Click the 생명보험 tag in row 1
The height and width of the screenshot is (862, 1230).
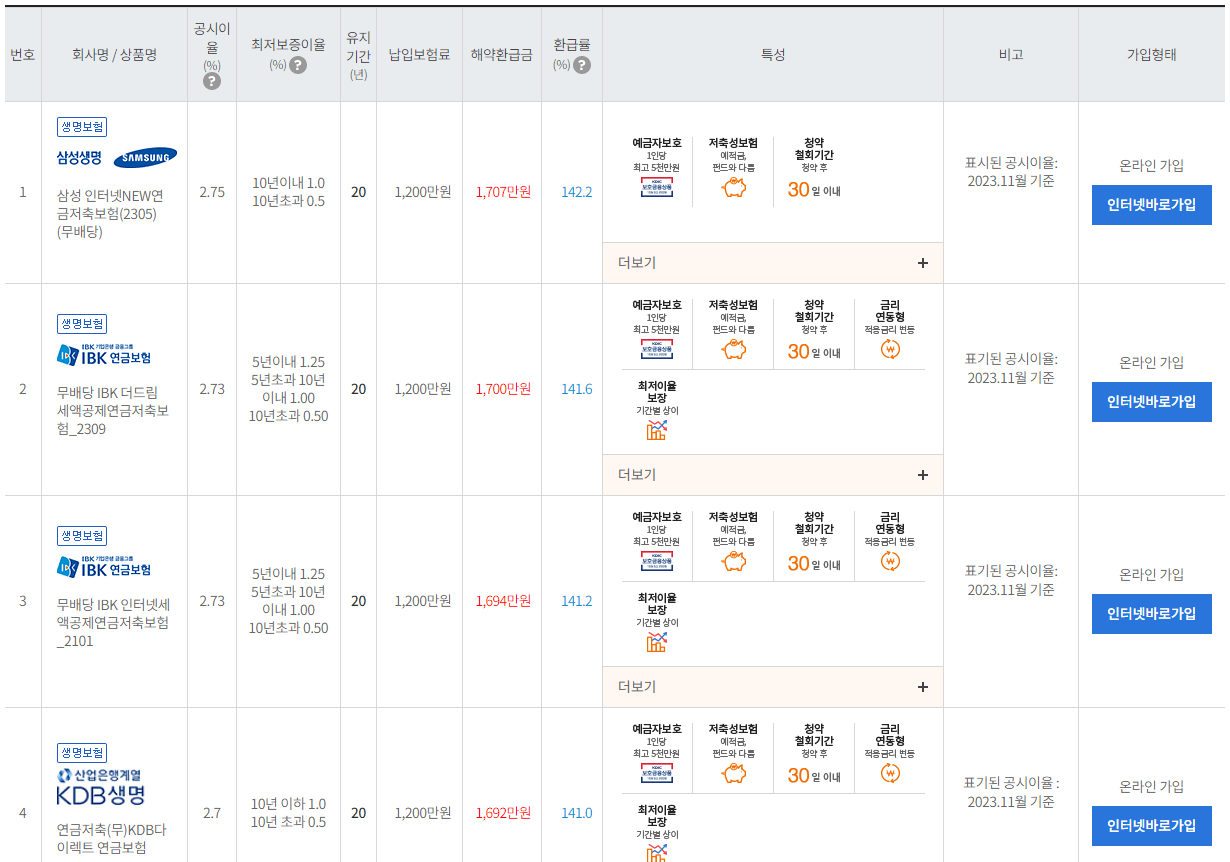point(82,127)
